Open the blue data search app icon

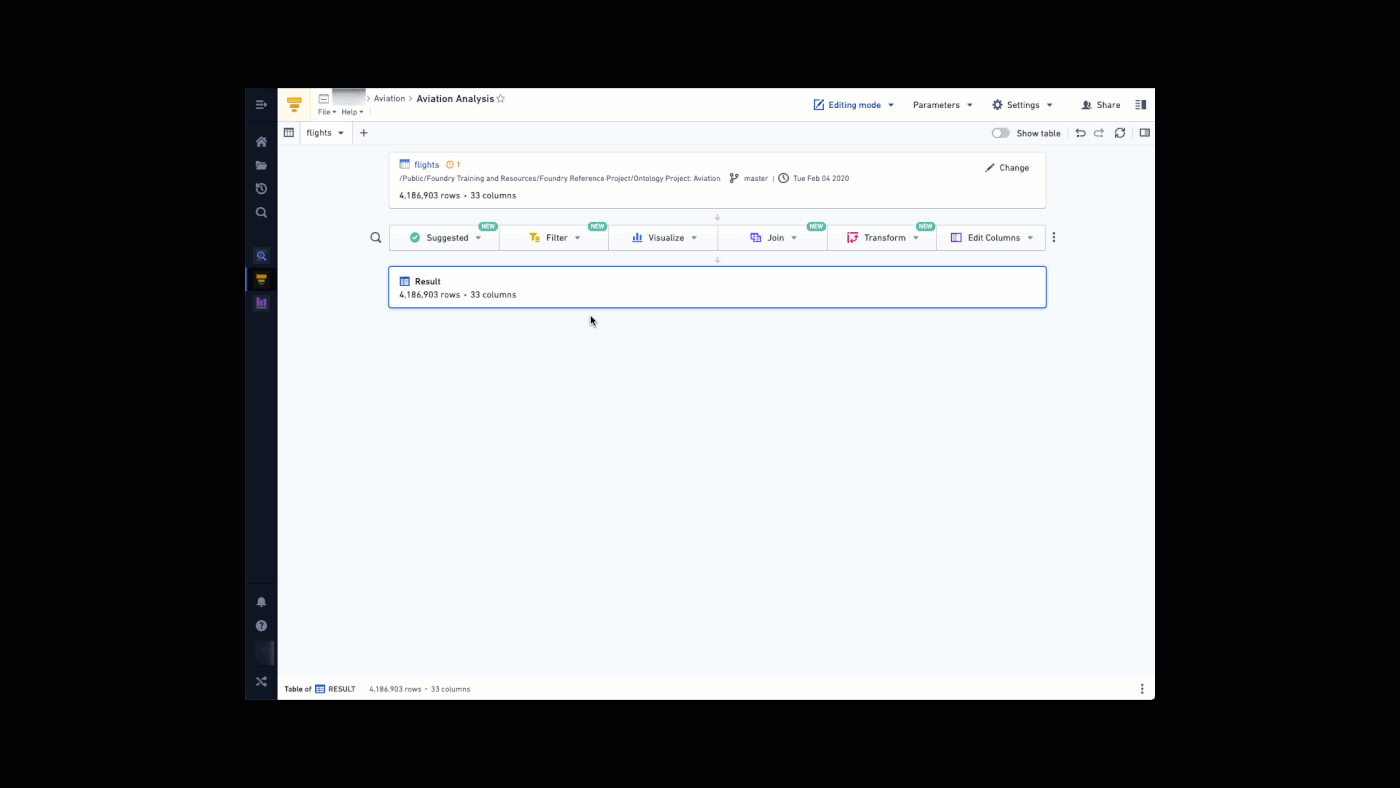coord(261,256)
